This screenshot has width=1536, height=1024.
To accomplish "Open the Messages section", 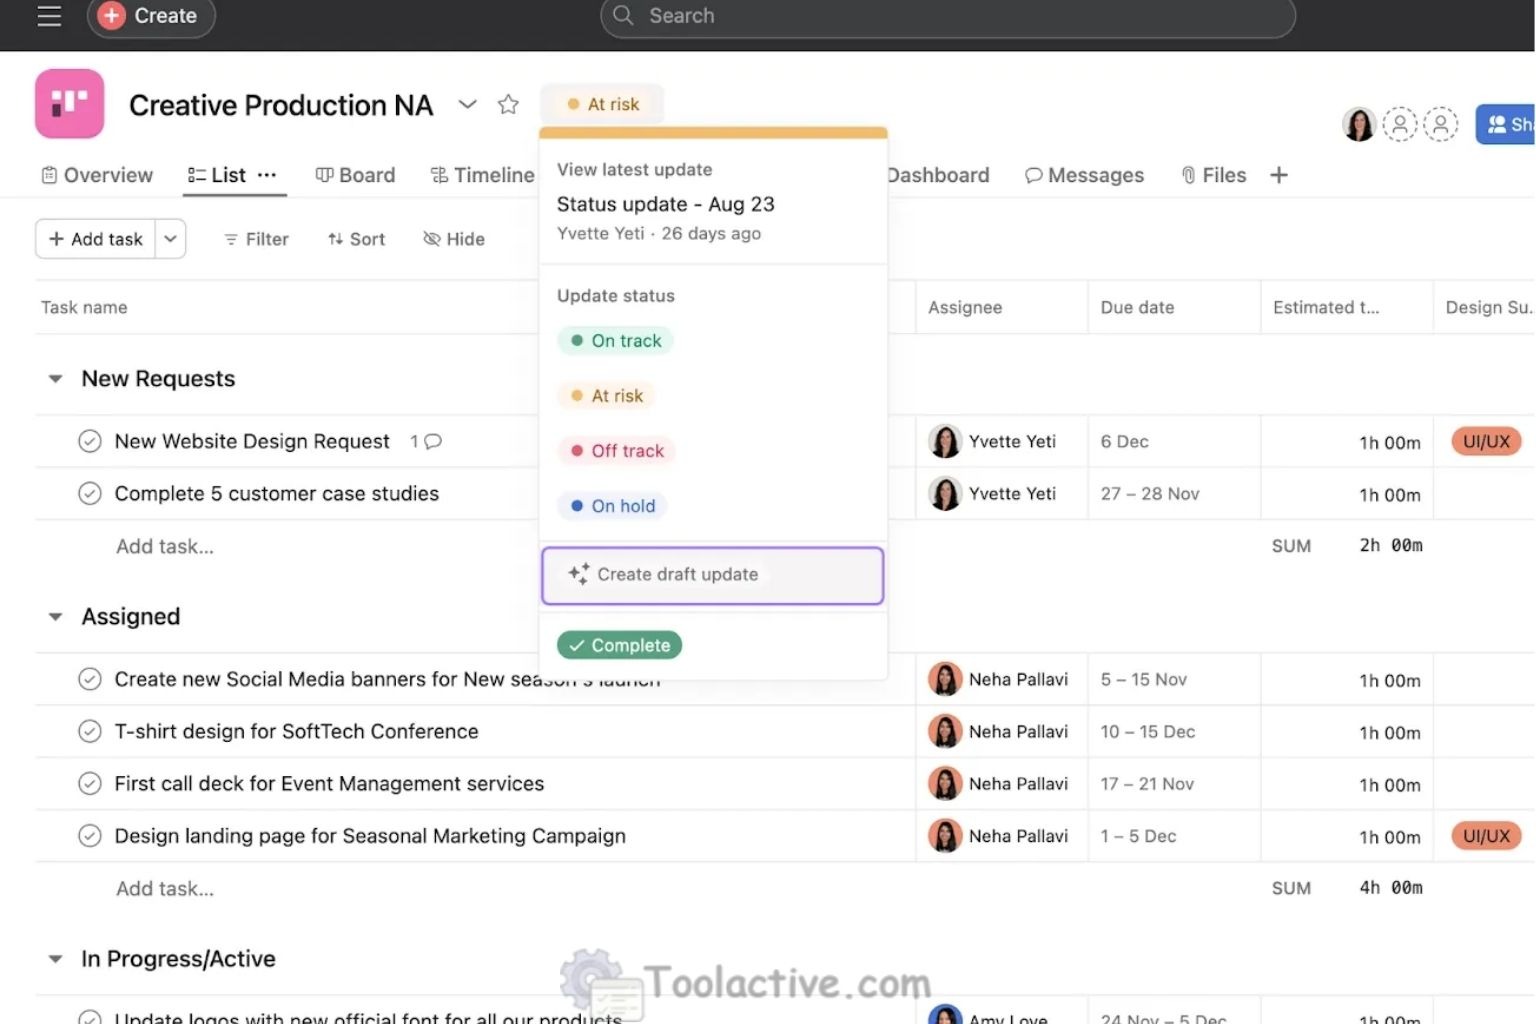I will (x=1084, y=174).
